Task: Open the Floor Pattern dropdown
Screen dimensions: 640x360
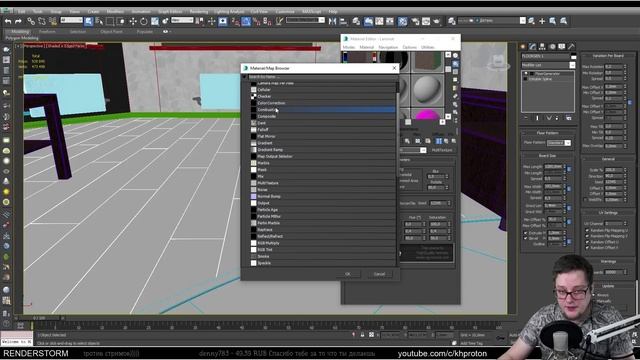Action: (x=559, y=143)
